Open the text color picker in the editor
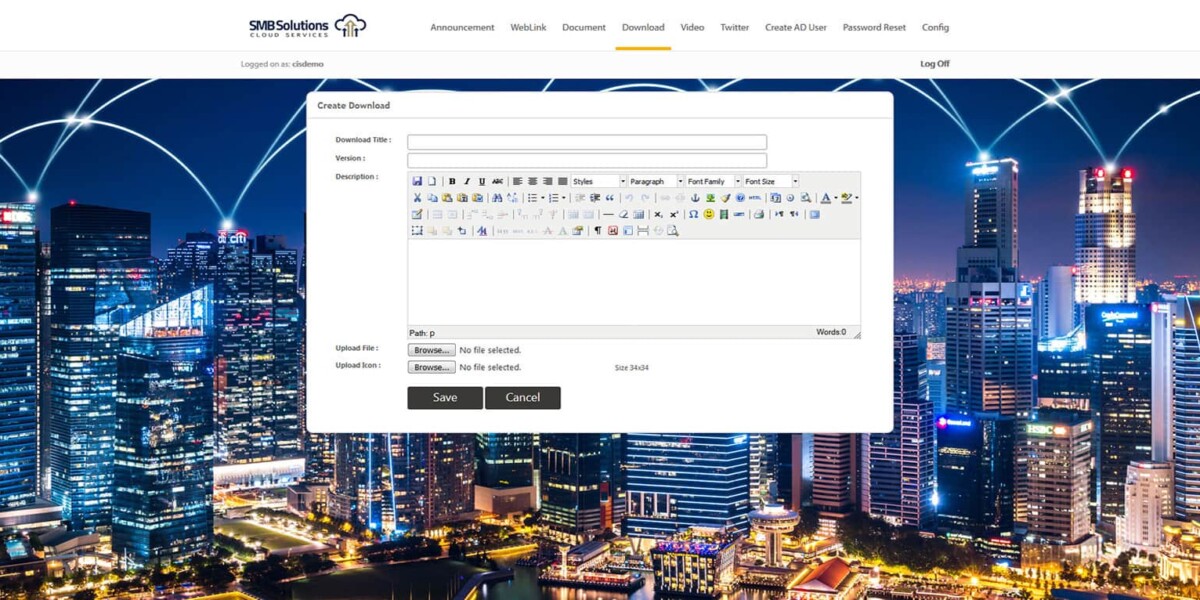 pyautogui.click(x=824, y=197)
